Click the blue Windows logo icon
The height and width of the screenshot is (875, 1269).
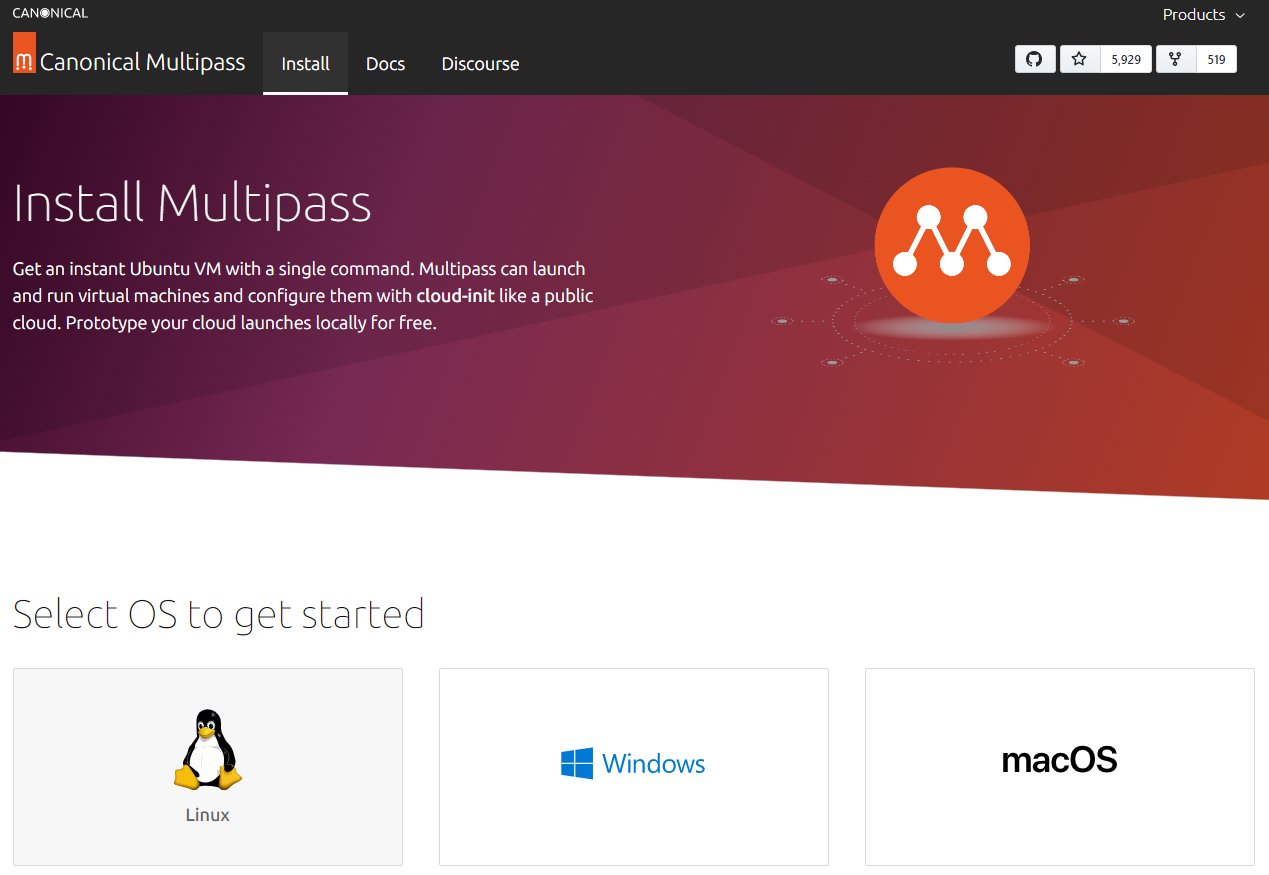click(x=577, y=764)
